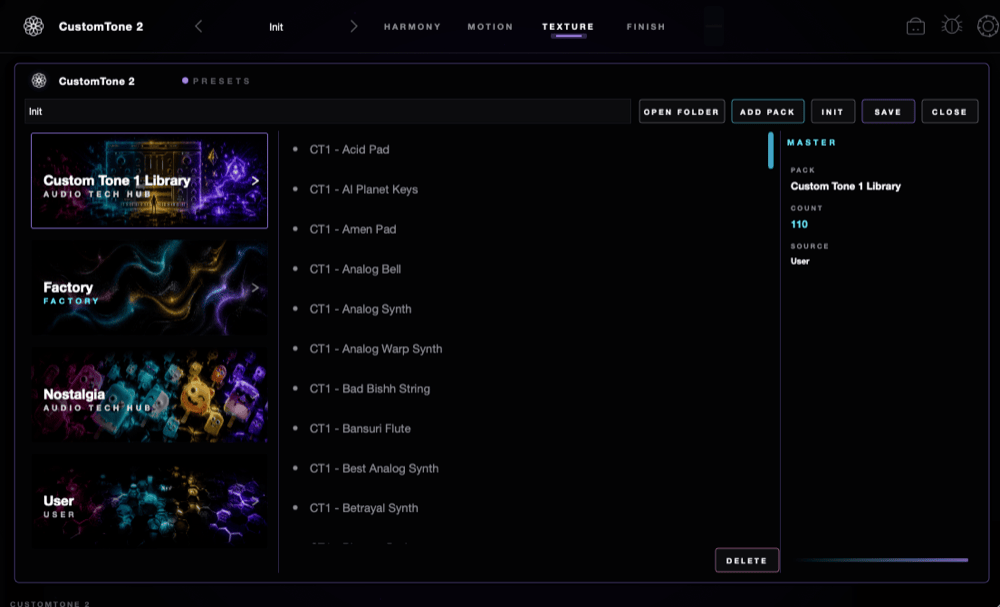Click the MASTER heading in info panel

tap(811, 142)
